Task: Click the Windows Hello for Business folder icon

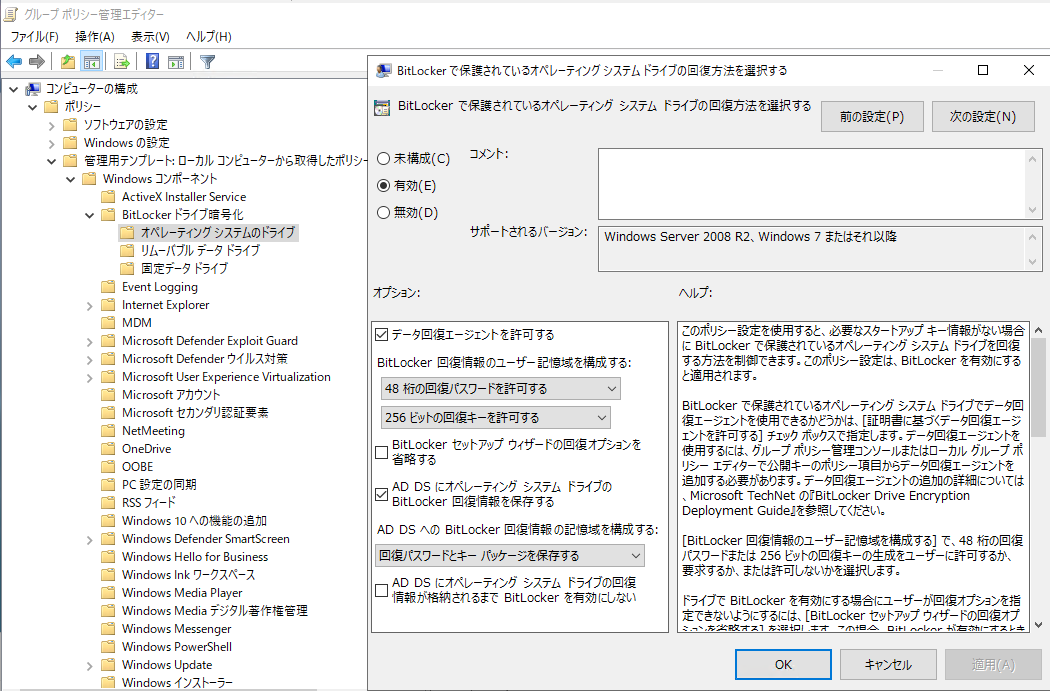Action: tap(108, 556)
